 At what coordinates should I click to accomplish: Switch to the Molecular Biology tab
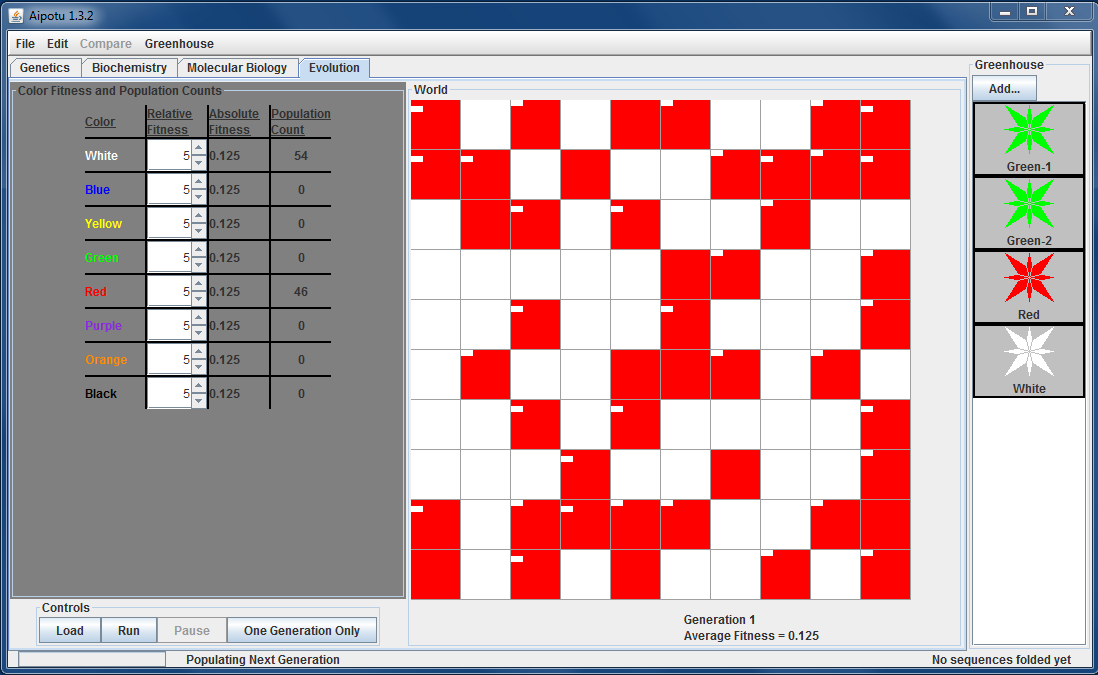tap(237, 68)
